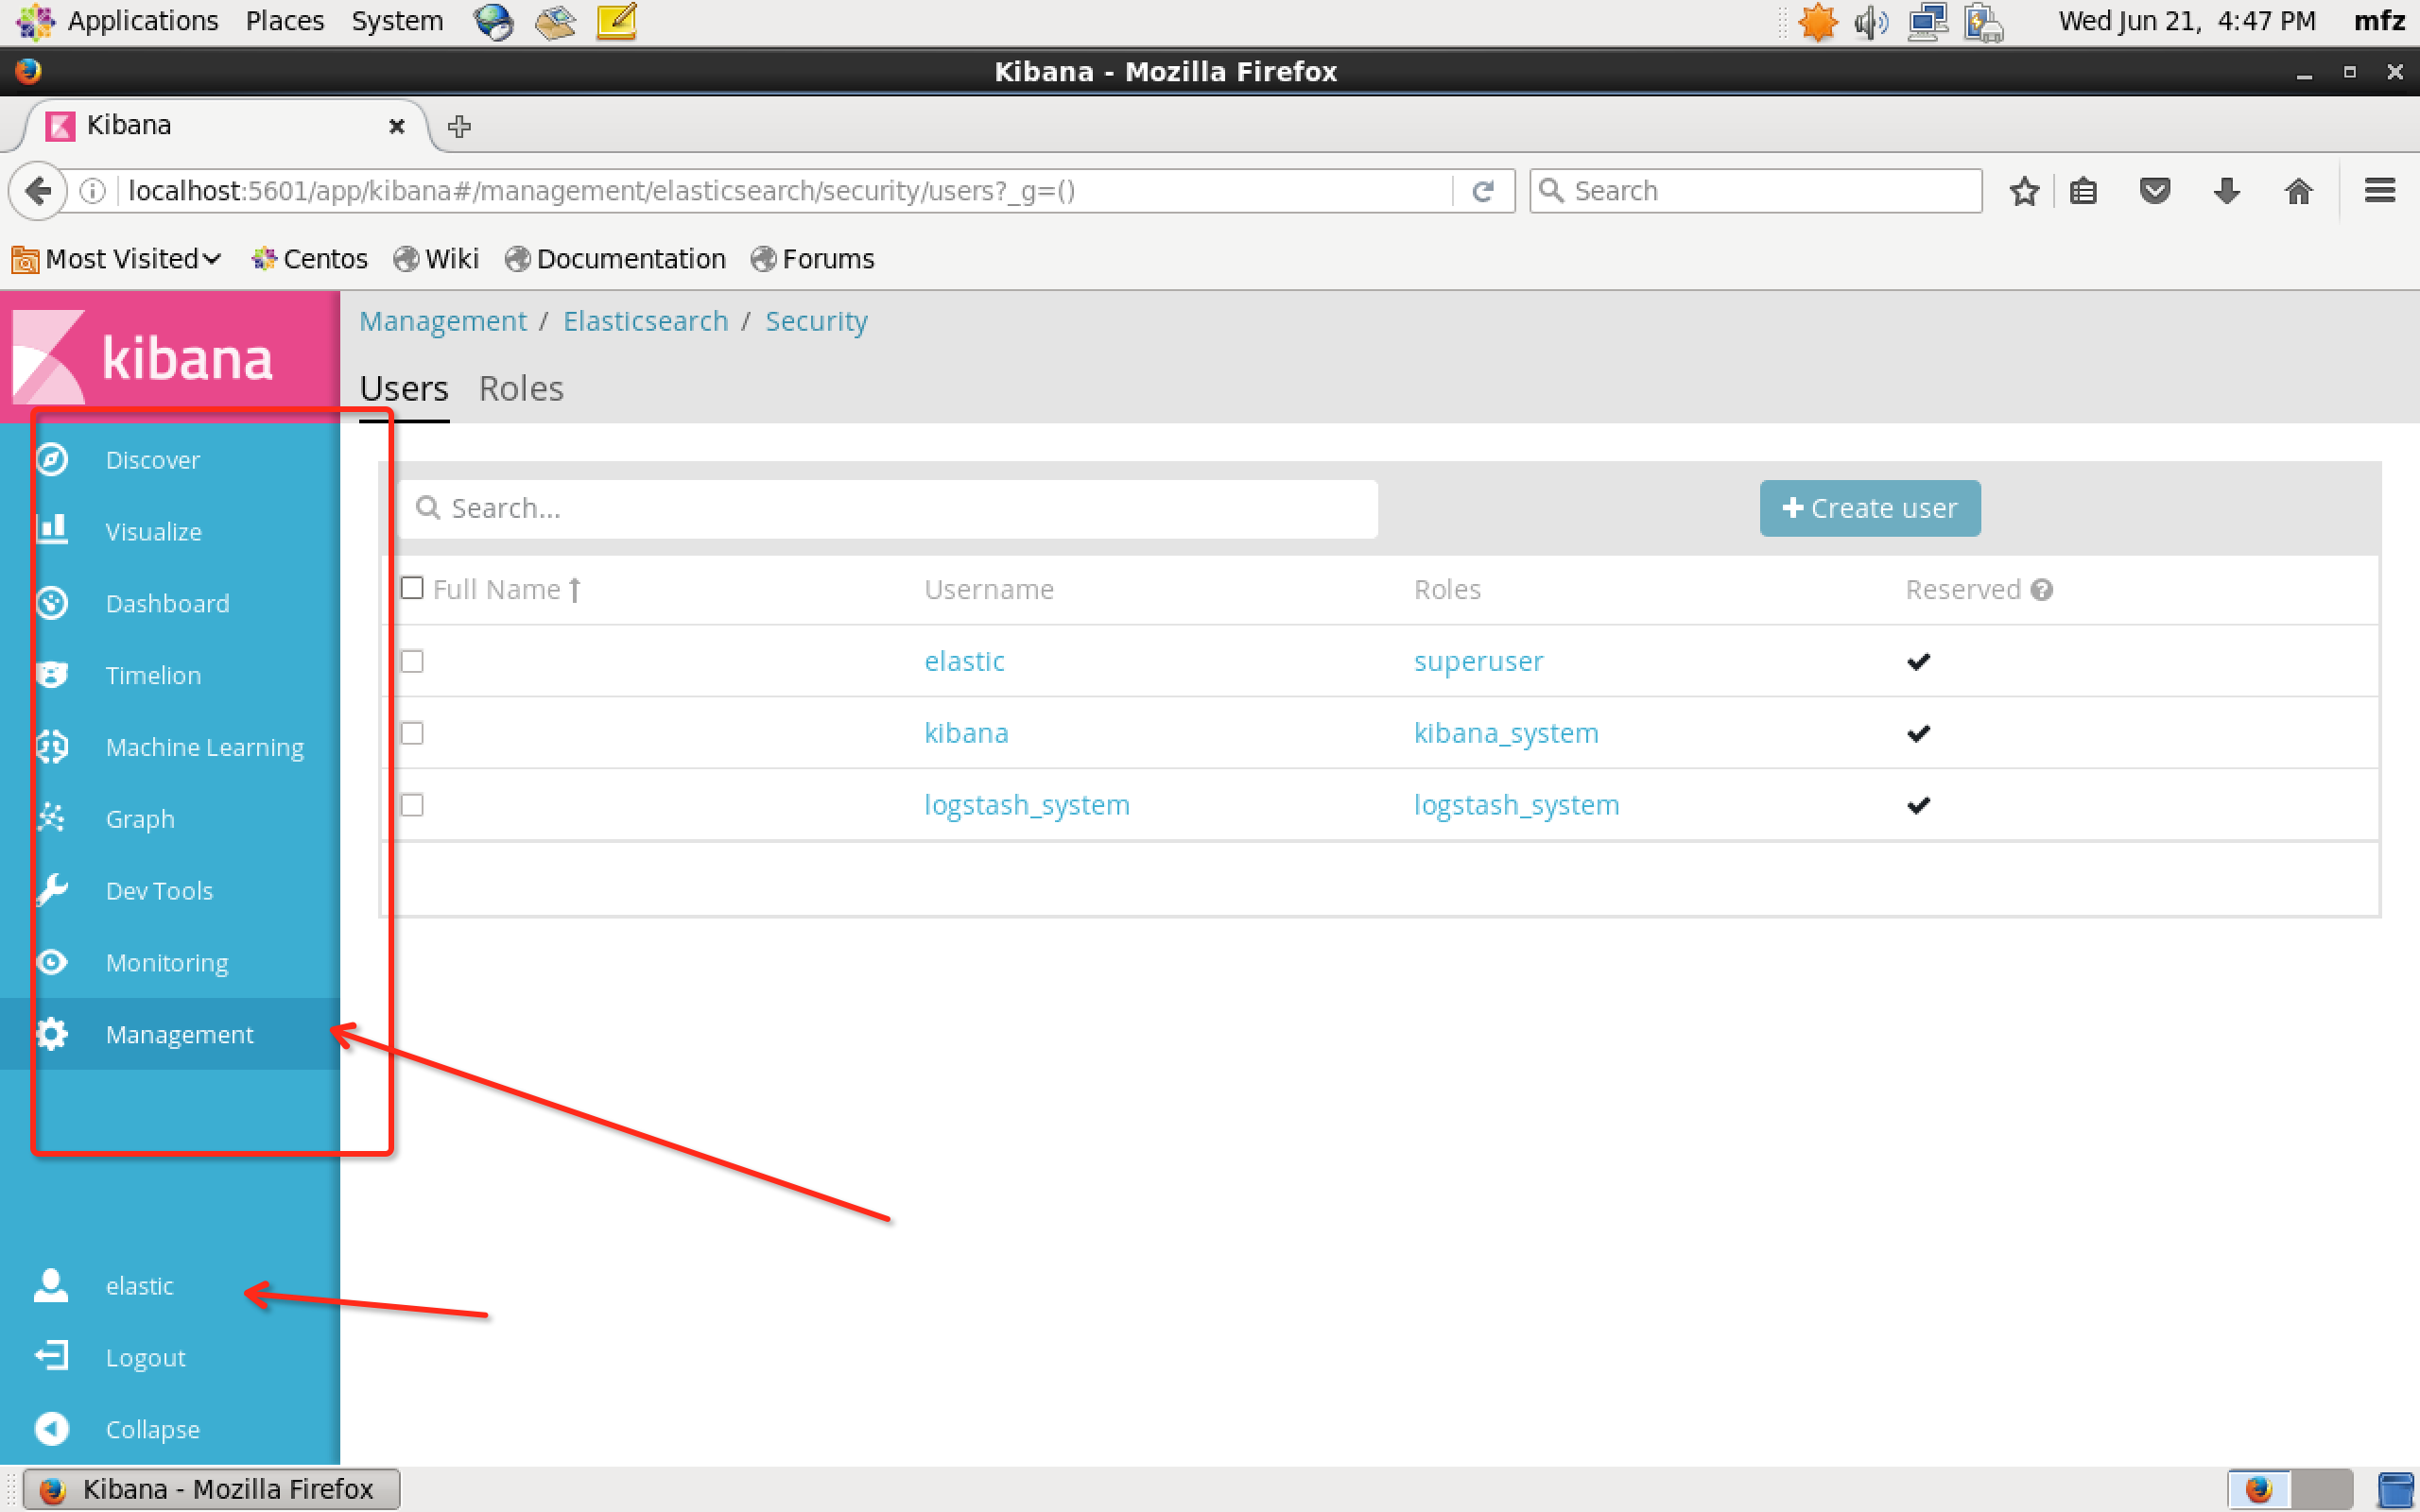Open the Dev Tools wrench icon
The width and height of the screenshot is (2420, 1512).
[52, 890]
